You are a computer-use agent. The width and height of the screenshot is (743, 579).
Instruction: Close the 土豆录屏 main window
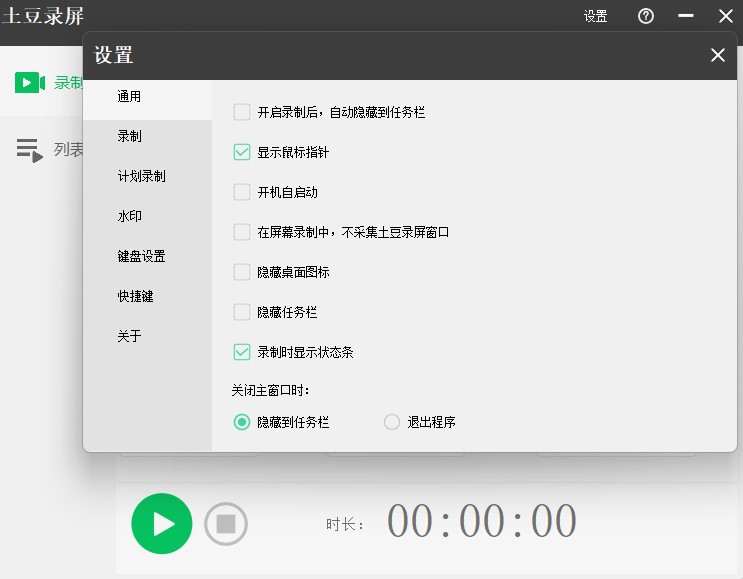pos(725,16)
